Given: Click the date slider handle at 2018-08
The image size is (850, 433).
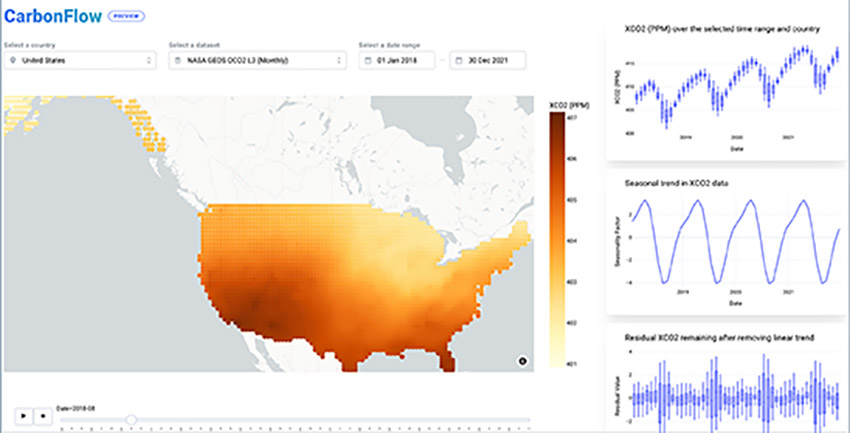Looking at the screenshot, I should (130, 419).
